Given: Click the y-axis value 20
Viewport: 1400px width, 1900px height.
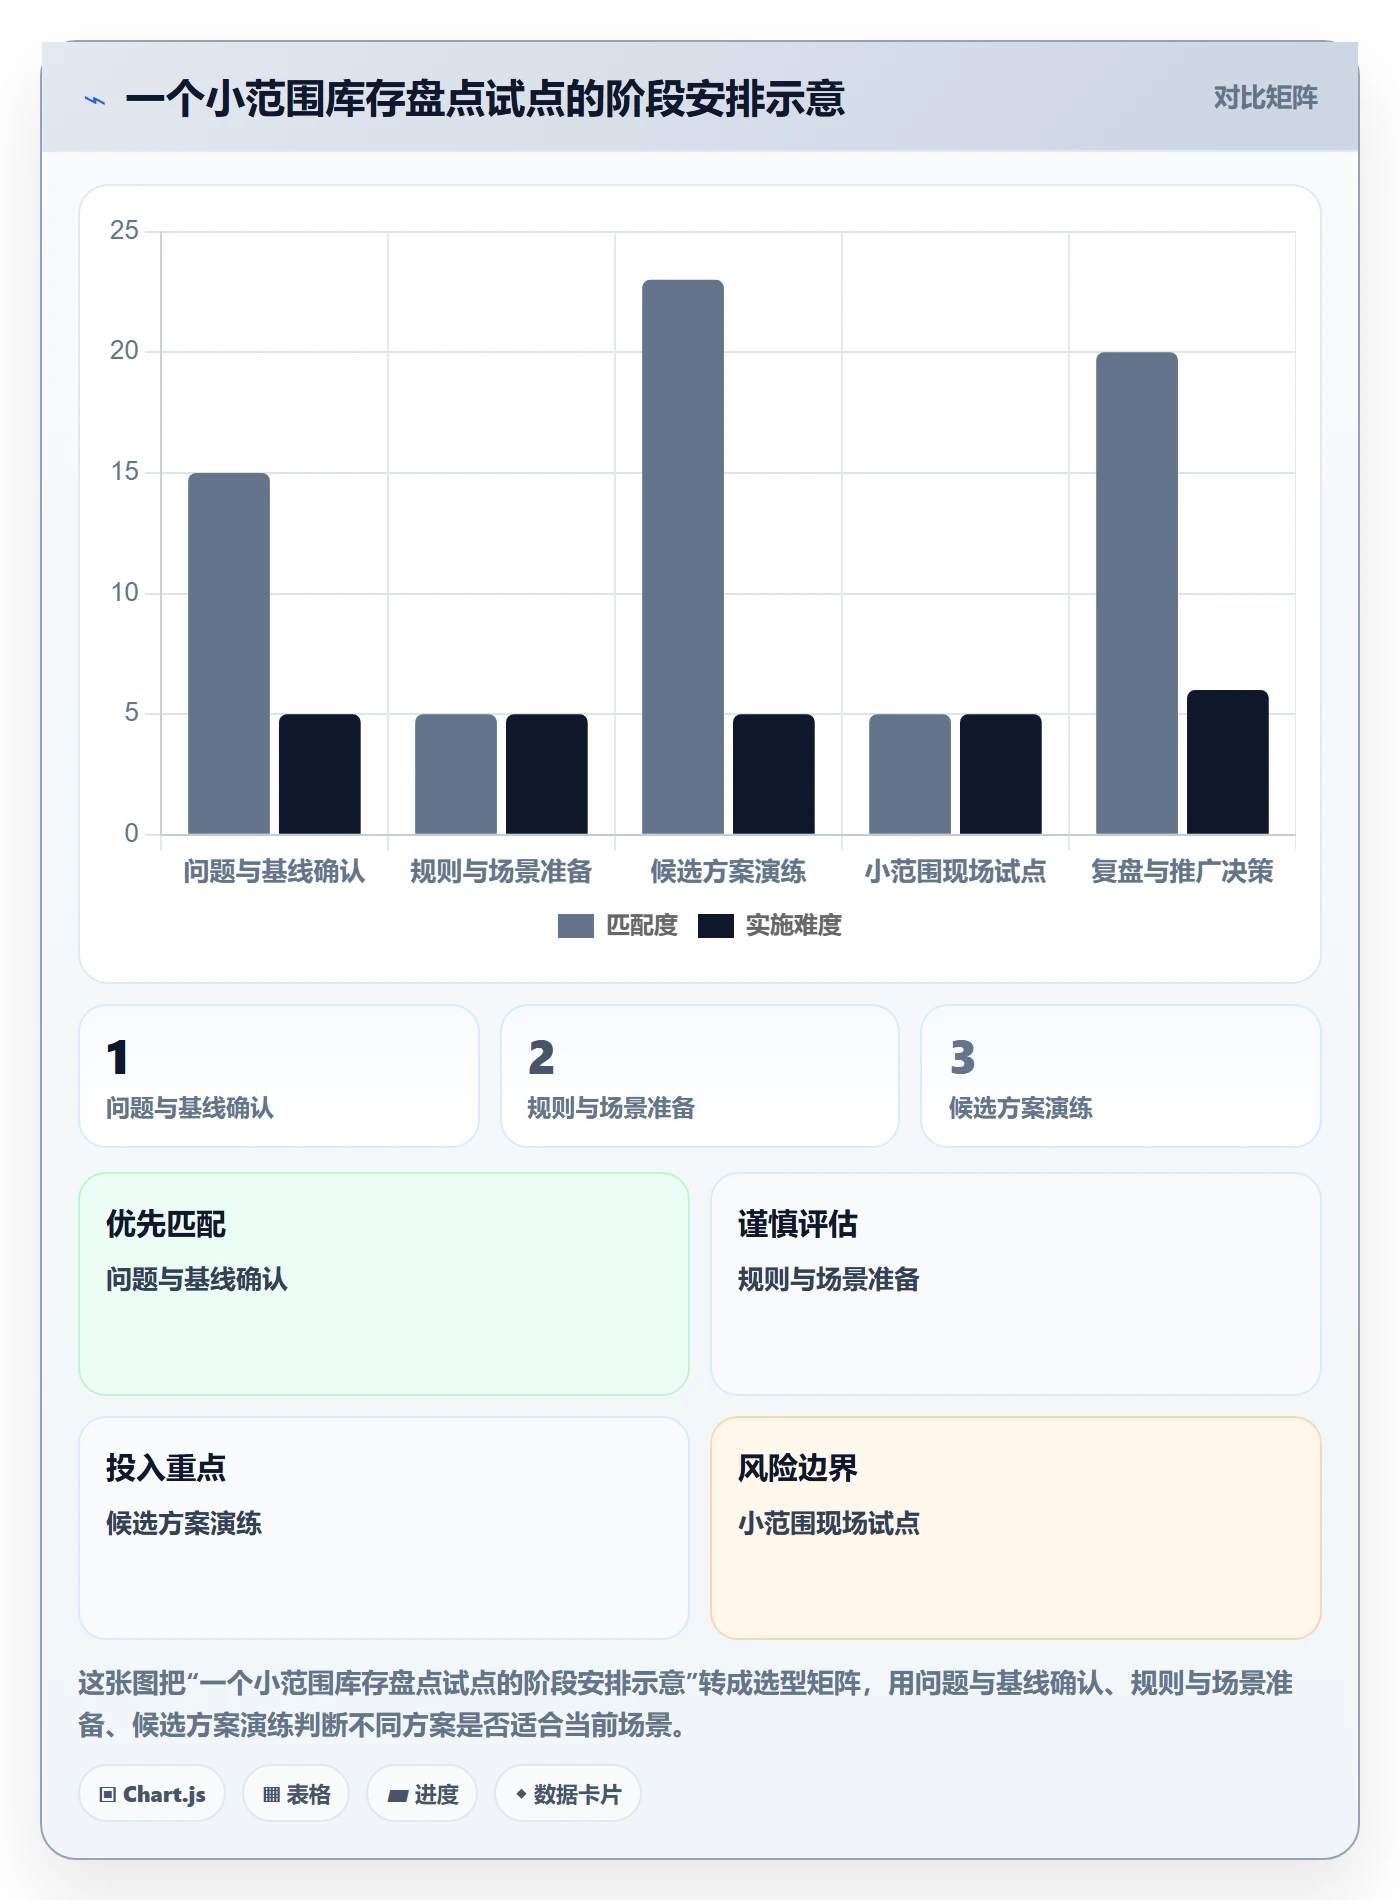Looking at the screenshot, I should point(124,351).
